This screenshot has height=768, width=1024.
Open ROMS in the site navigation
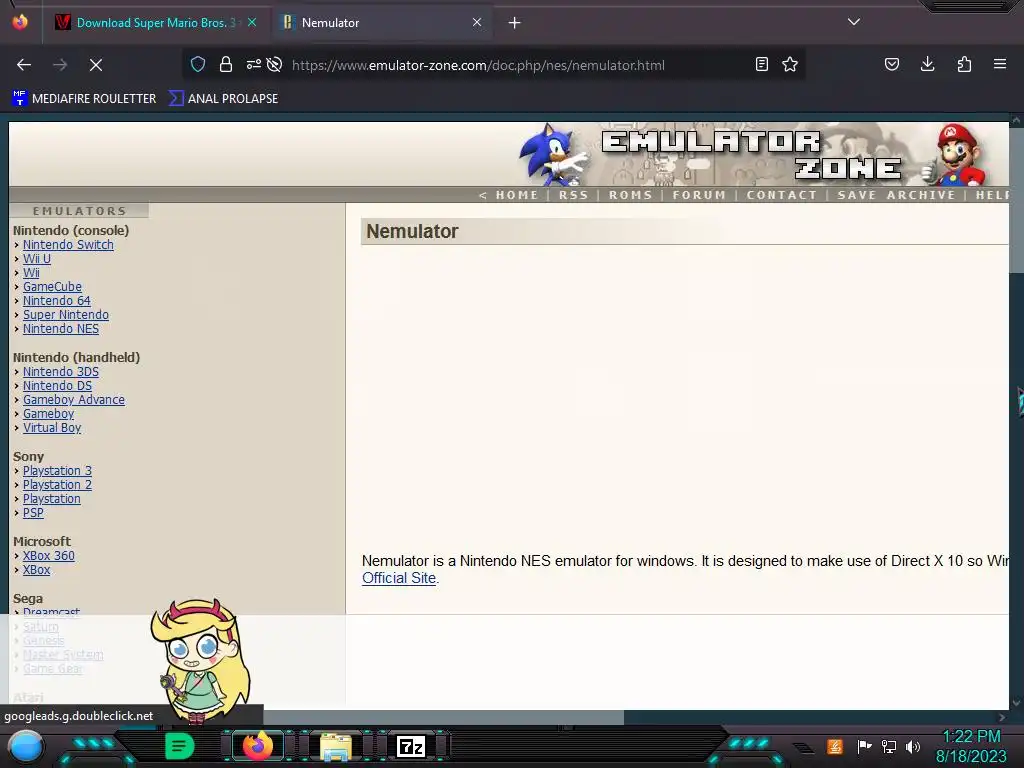pyautogui.click(x=630, y=195)
